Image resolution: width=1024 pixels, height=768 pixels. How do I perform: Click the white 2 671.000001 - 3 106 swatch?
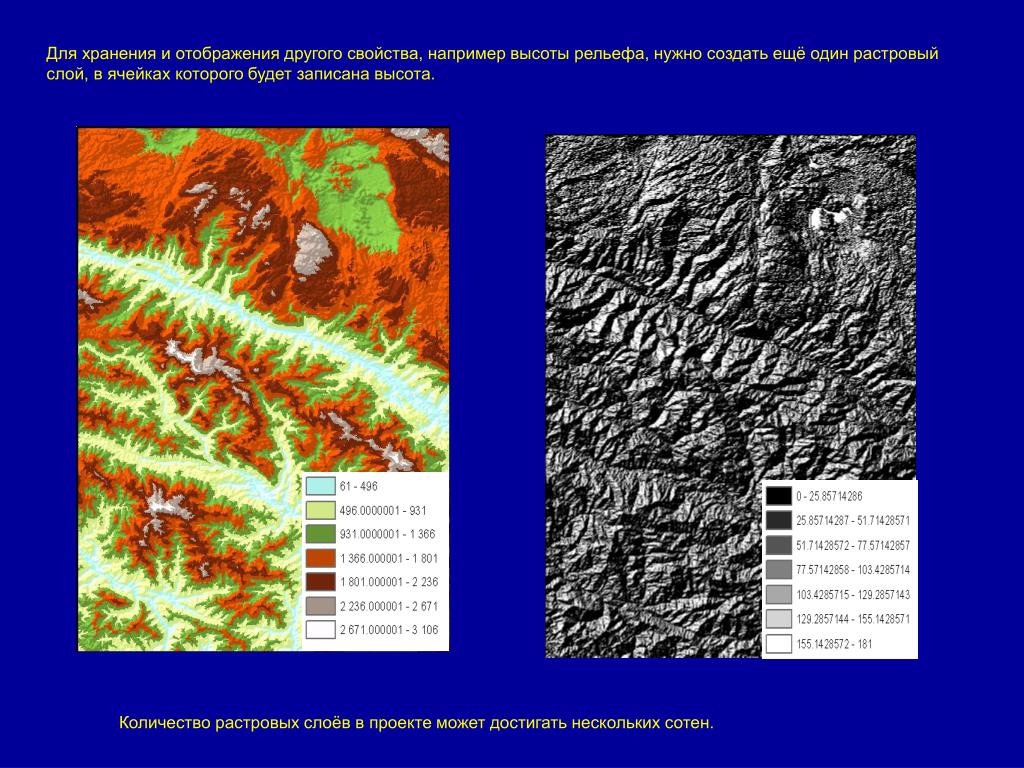(320, 630)
